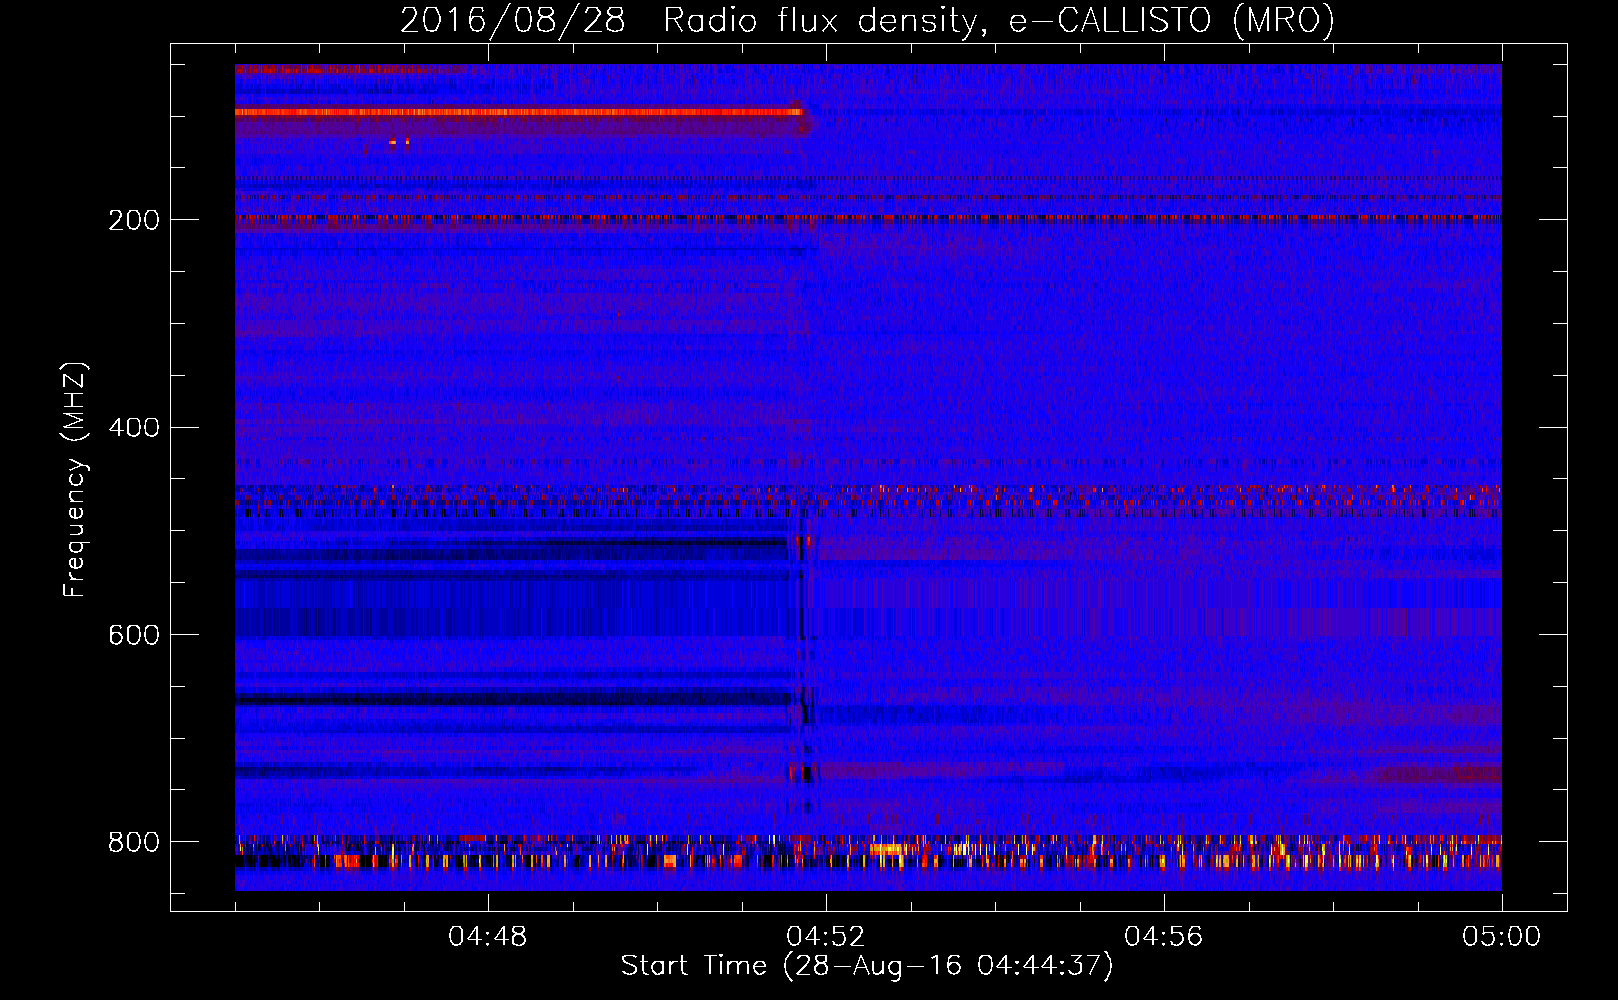The width and height of the screenshot is (1618, 1000).
Task: Click the 600 frequency tick label
Action: point(133,636)
